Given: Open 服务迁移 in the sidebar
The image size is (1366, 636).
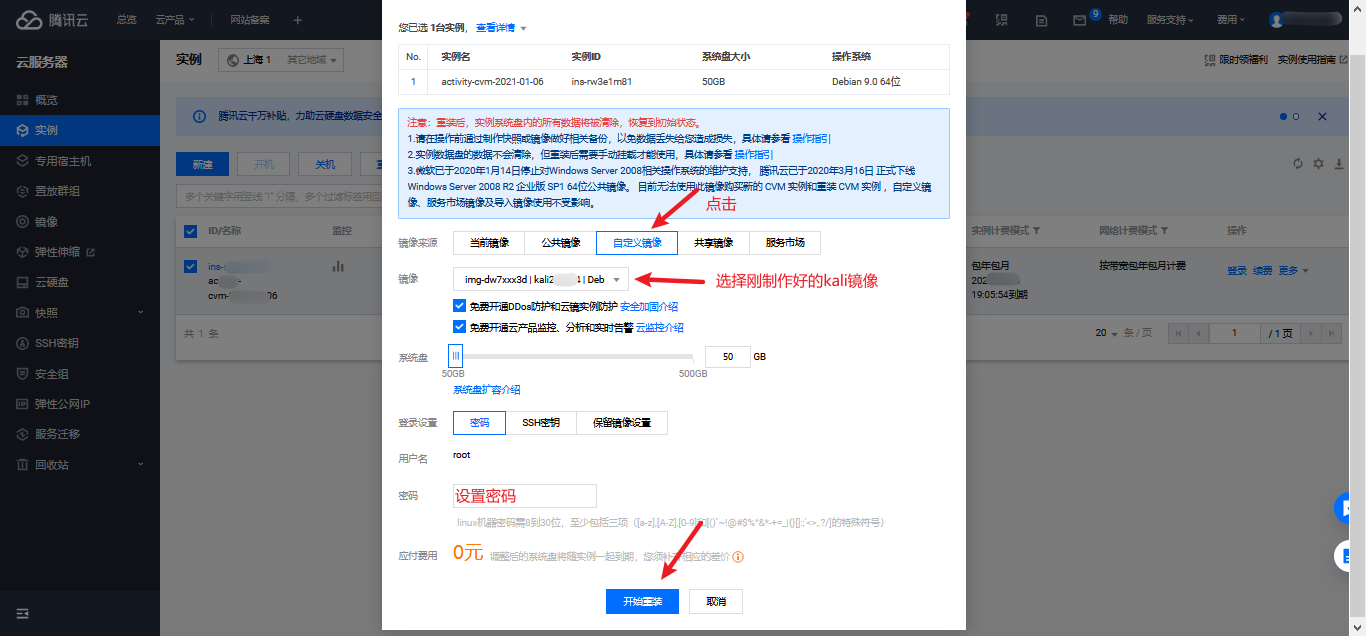Looking at the screenshot, I should tap(57, 434).
